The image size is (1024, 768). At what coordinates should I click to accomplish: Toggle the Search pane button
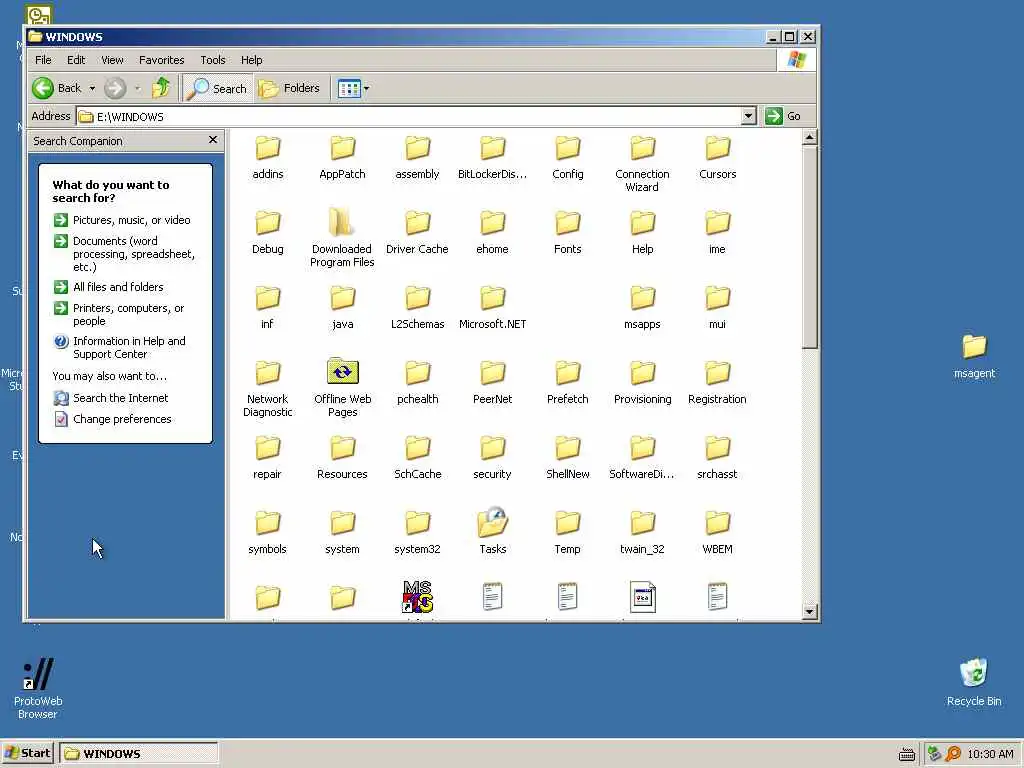217,88
